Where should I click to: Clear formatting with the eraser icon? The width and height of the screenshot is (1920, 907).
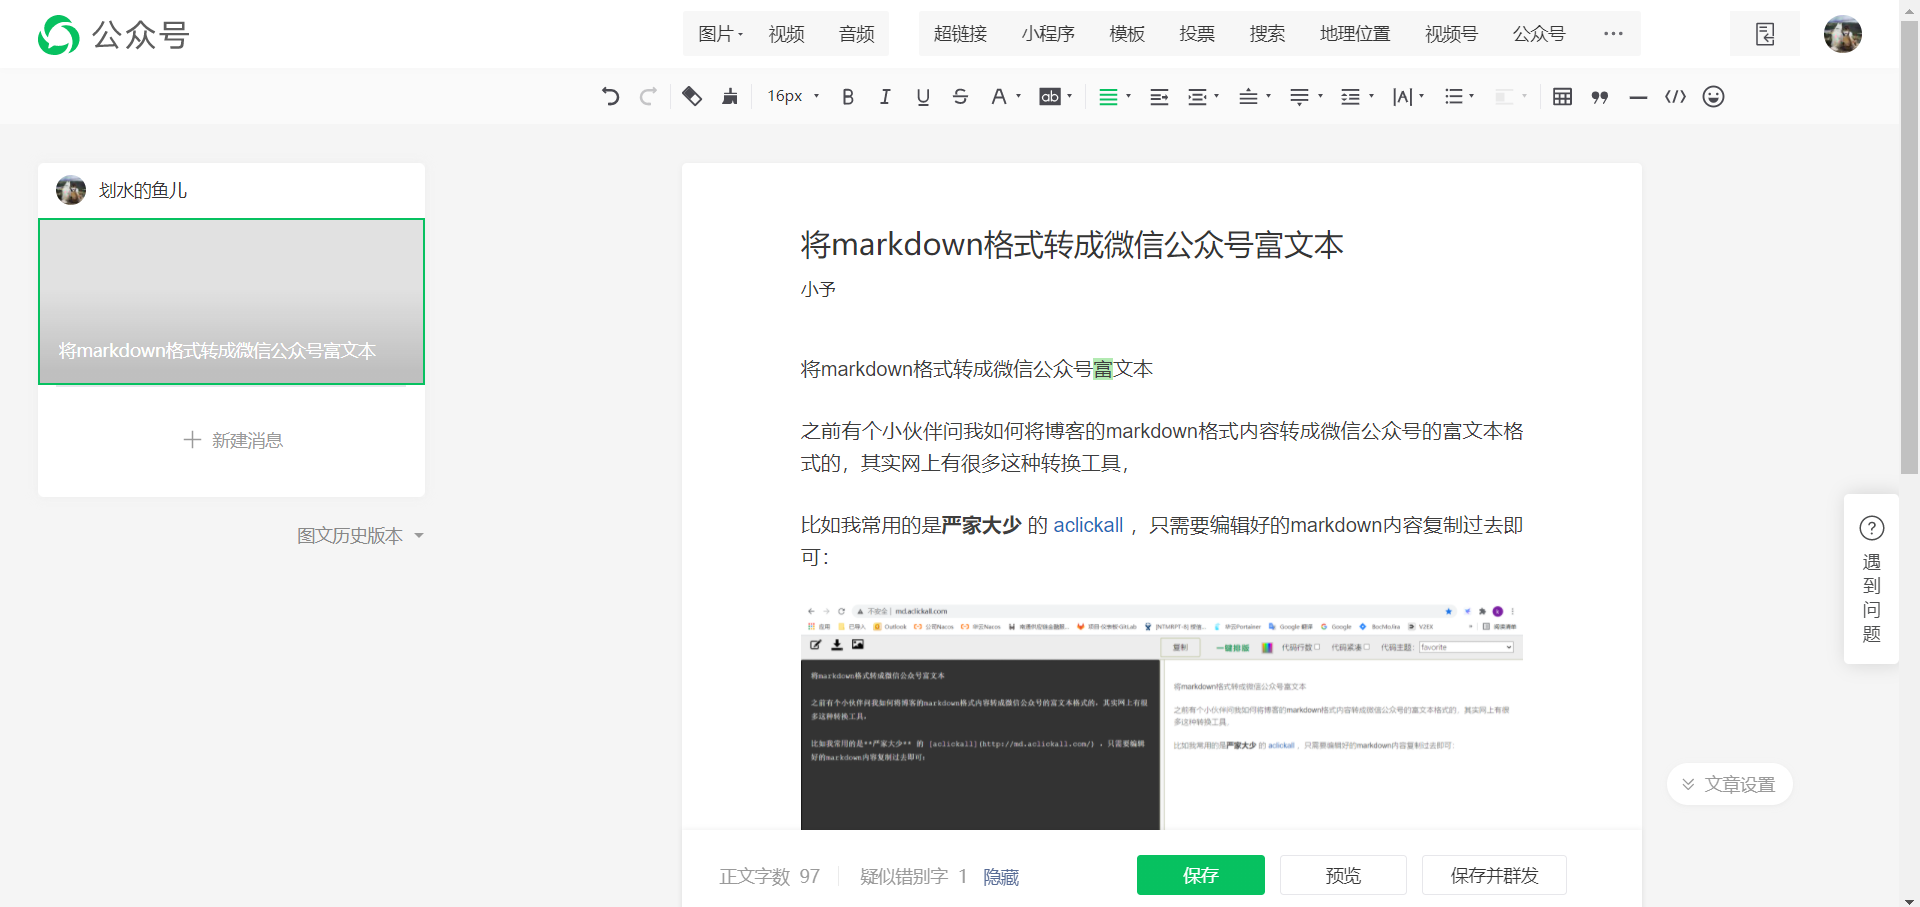point(692,96)
